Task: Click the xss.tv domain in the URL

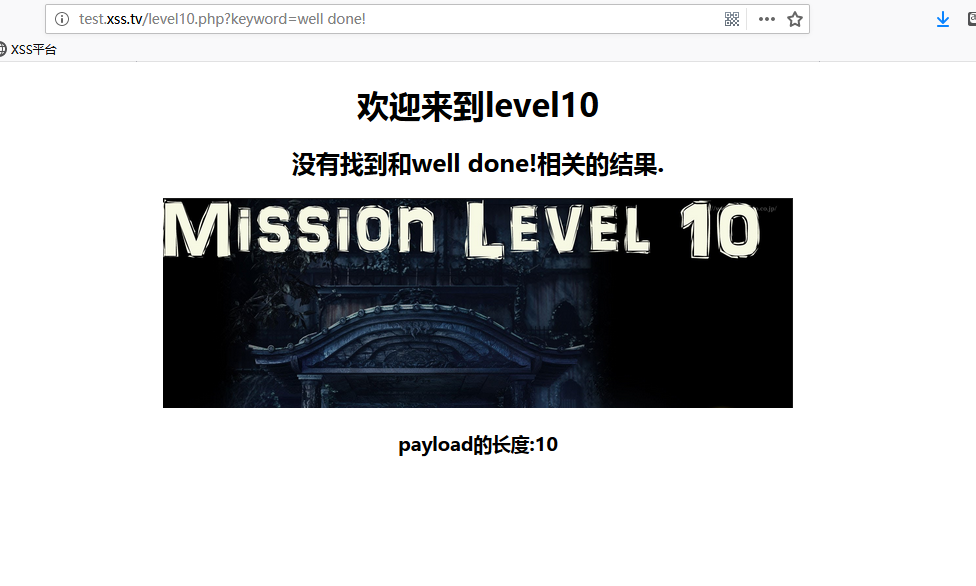Action: (124, 19)
